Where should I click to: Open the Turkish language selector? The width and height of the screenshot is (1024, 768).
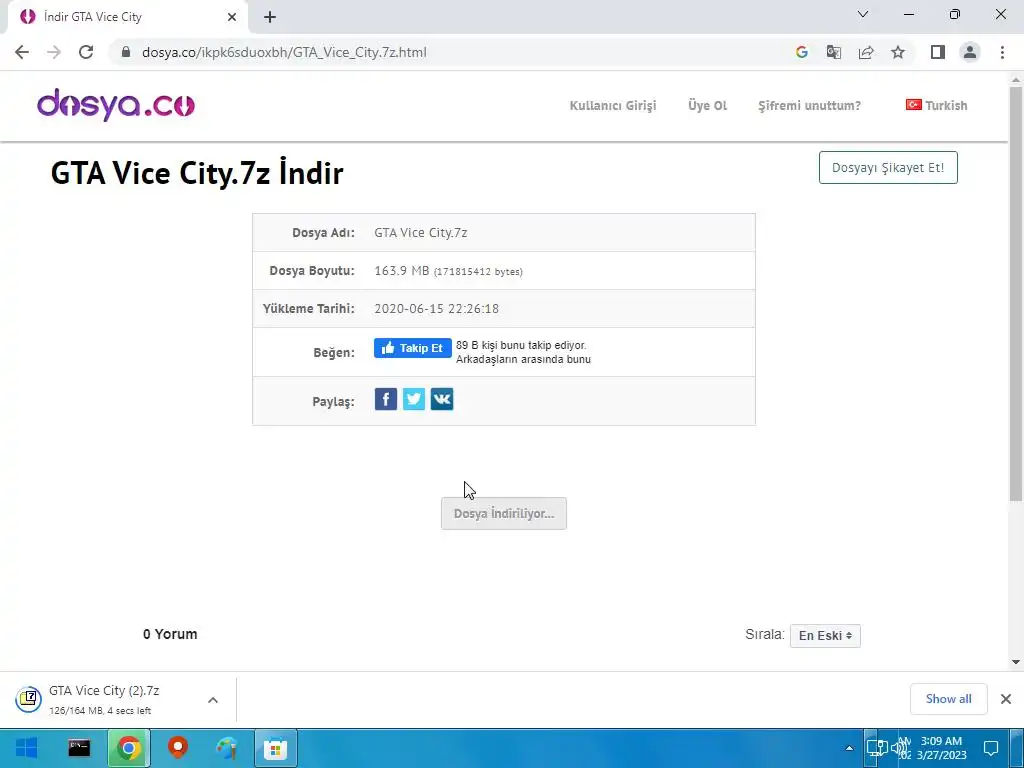click(936, 105)
